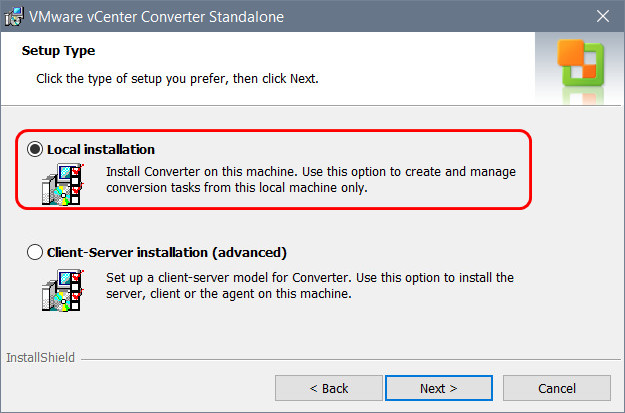
Task: Click the red highlighted Local installation box
Action: coord(273,169)
